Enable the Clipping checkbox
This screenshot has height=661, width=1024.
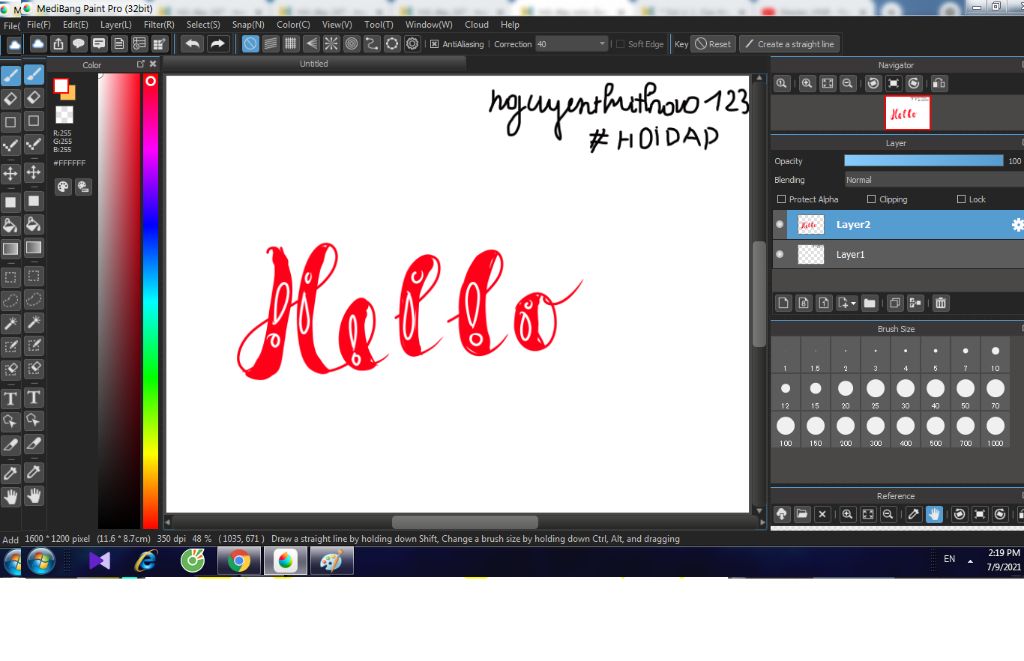[x=871, y=199]
